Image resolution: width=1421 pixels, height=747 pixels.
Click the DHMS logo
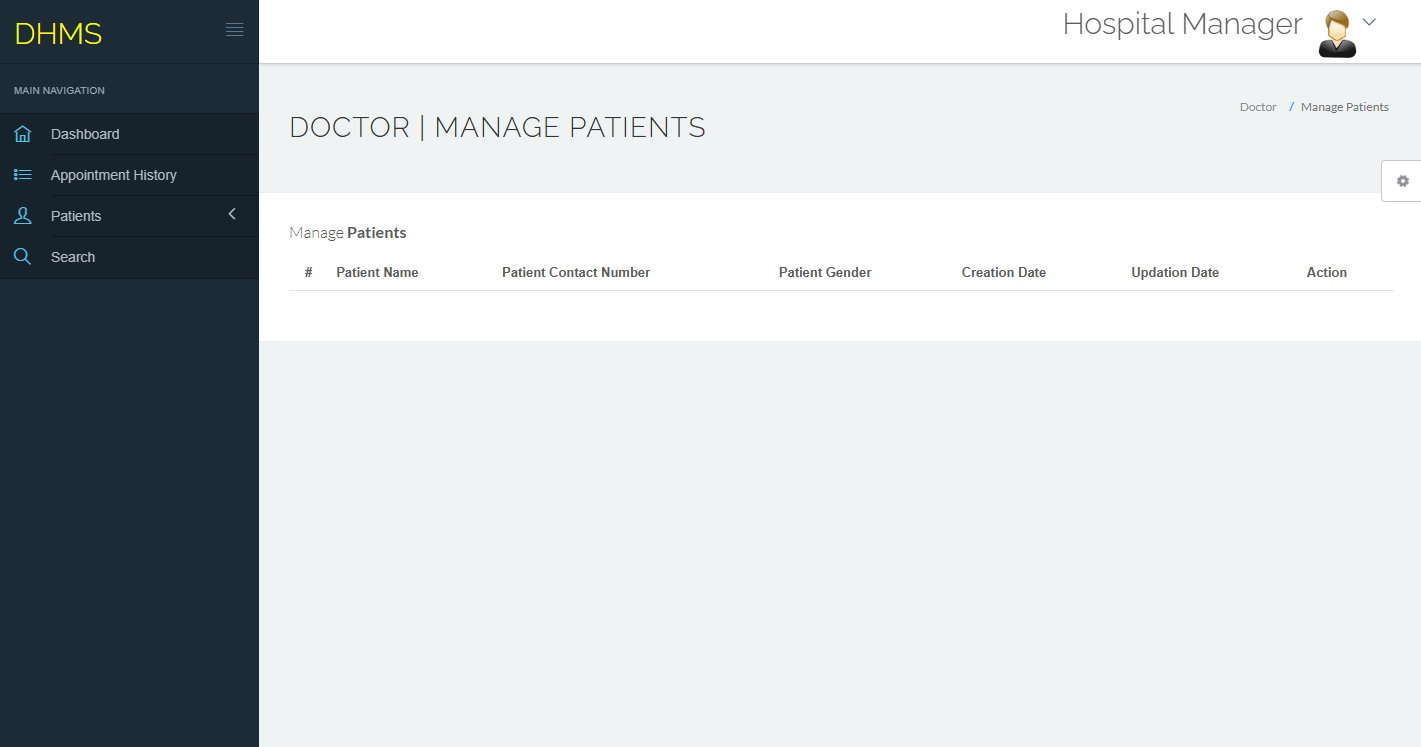pyautogui.click(x=58, y=33)
